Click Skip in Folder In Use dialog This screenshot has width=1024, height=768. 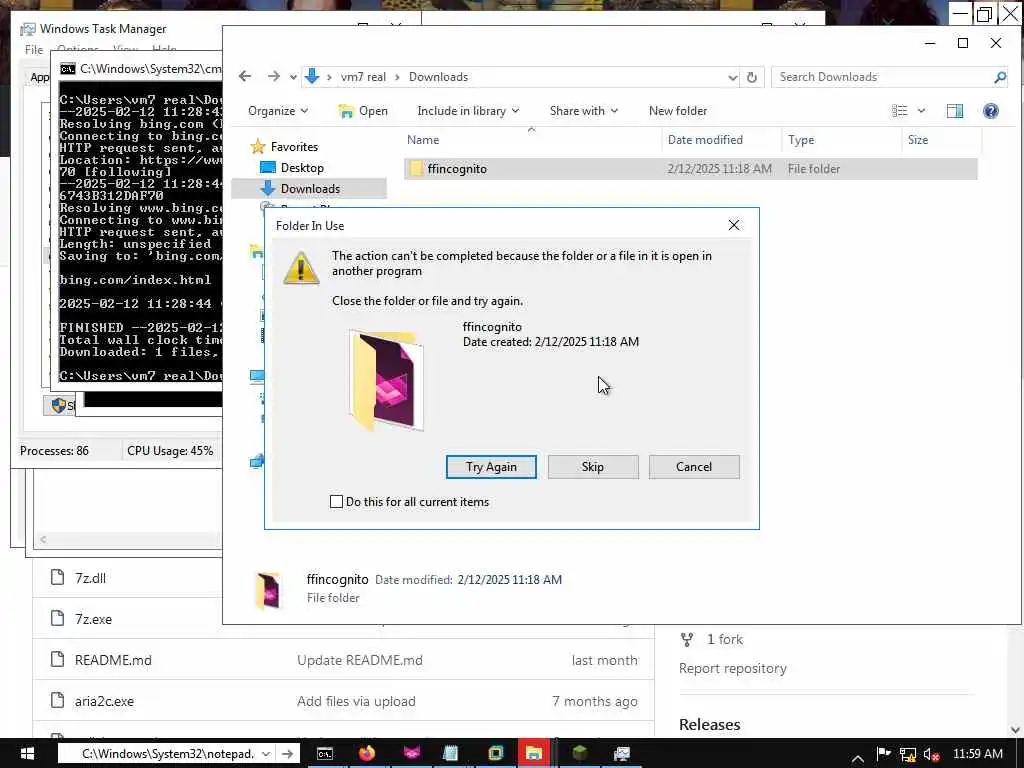593,467
